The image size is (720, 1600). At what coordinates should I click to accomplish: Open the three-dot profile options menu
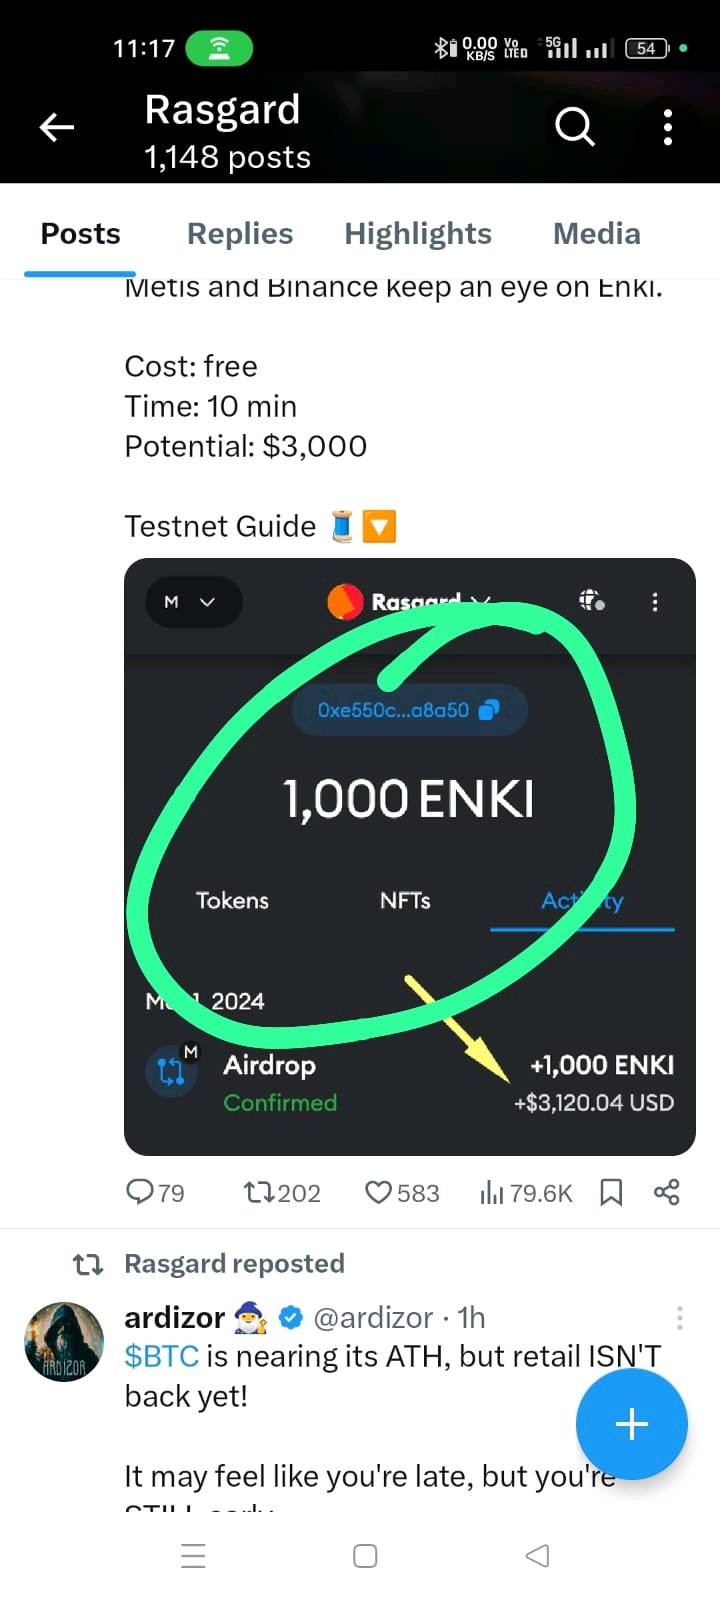coord(668,127)
